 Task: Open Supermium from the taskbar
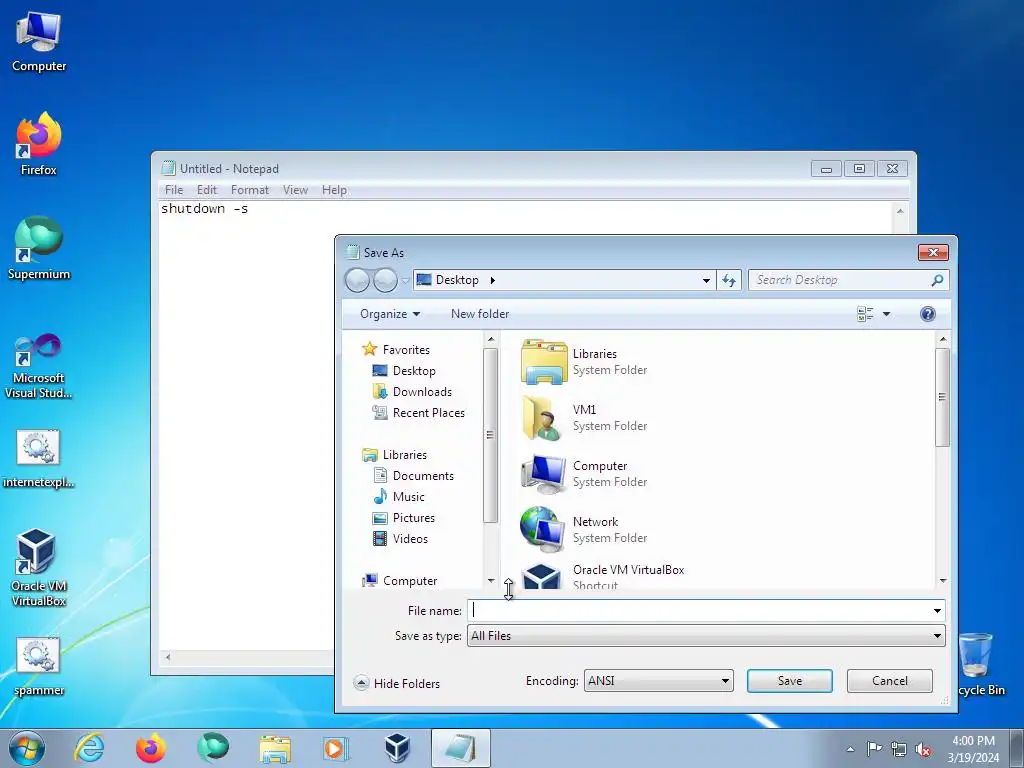213,748
